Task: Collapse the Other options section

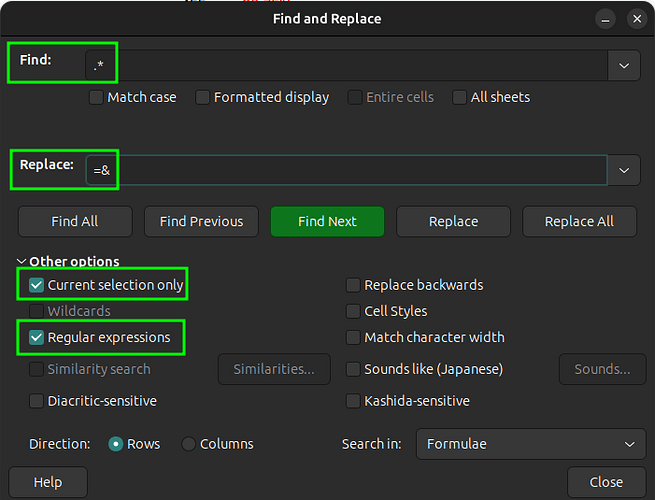Action: (x=22, y=262)
